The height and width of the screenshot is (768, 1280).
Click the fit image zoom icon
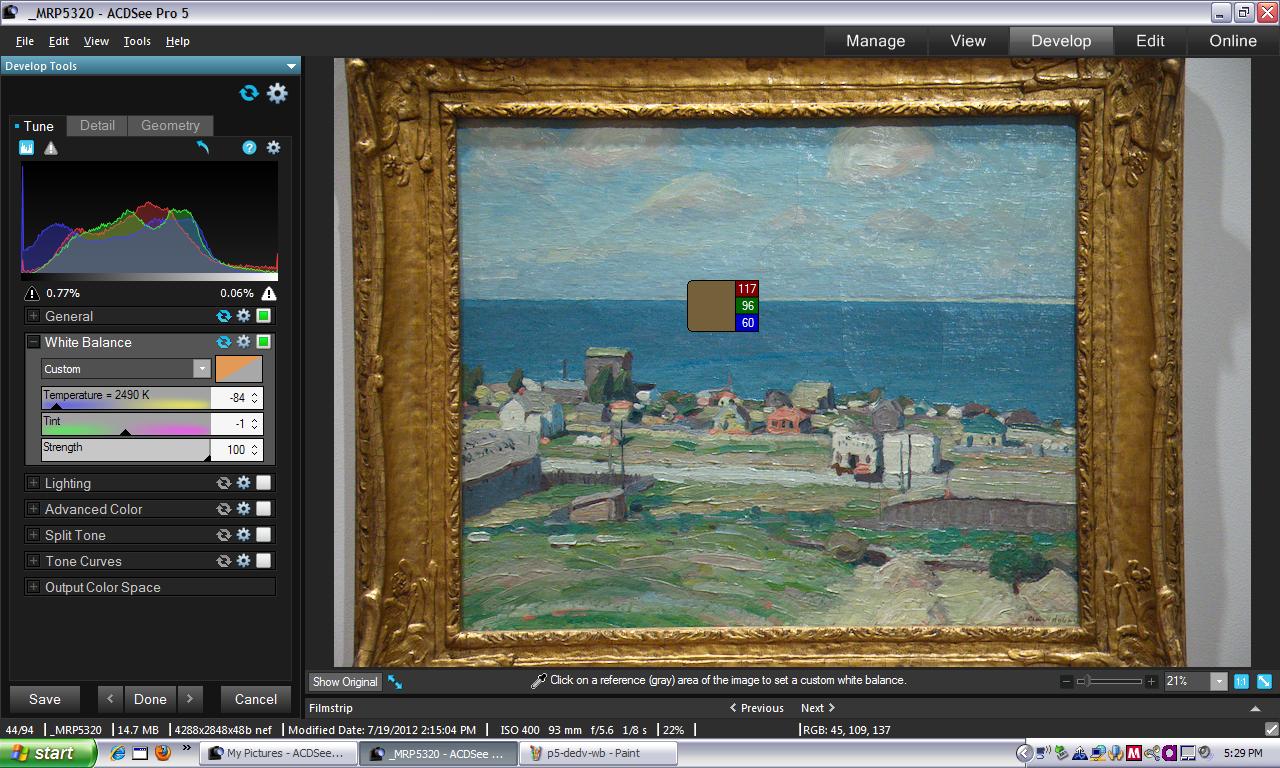(x=1264, y=681)
